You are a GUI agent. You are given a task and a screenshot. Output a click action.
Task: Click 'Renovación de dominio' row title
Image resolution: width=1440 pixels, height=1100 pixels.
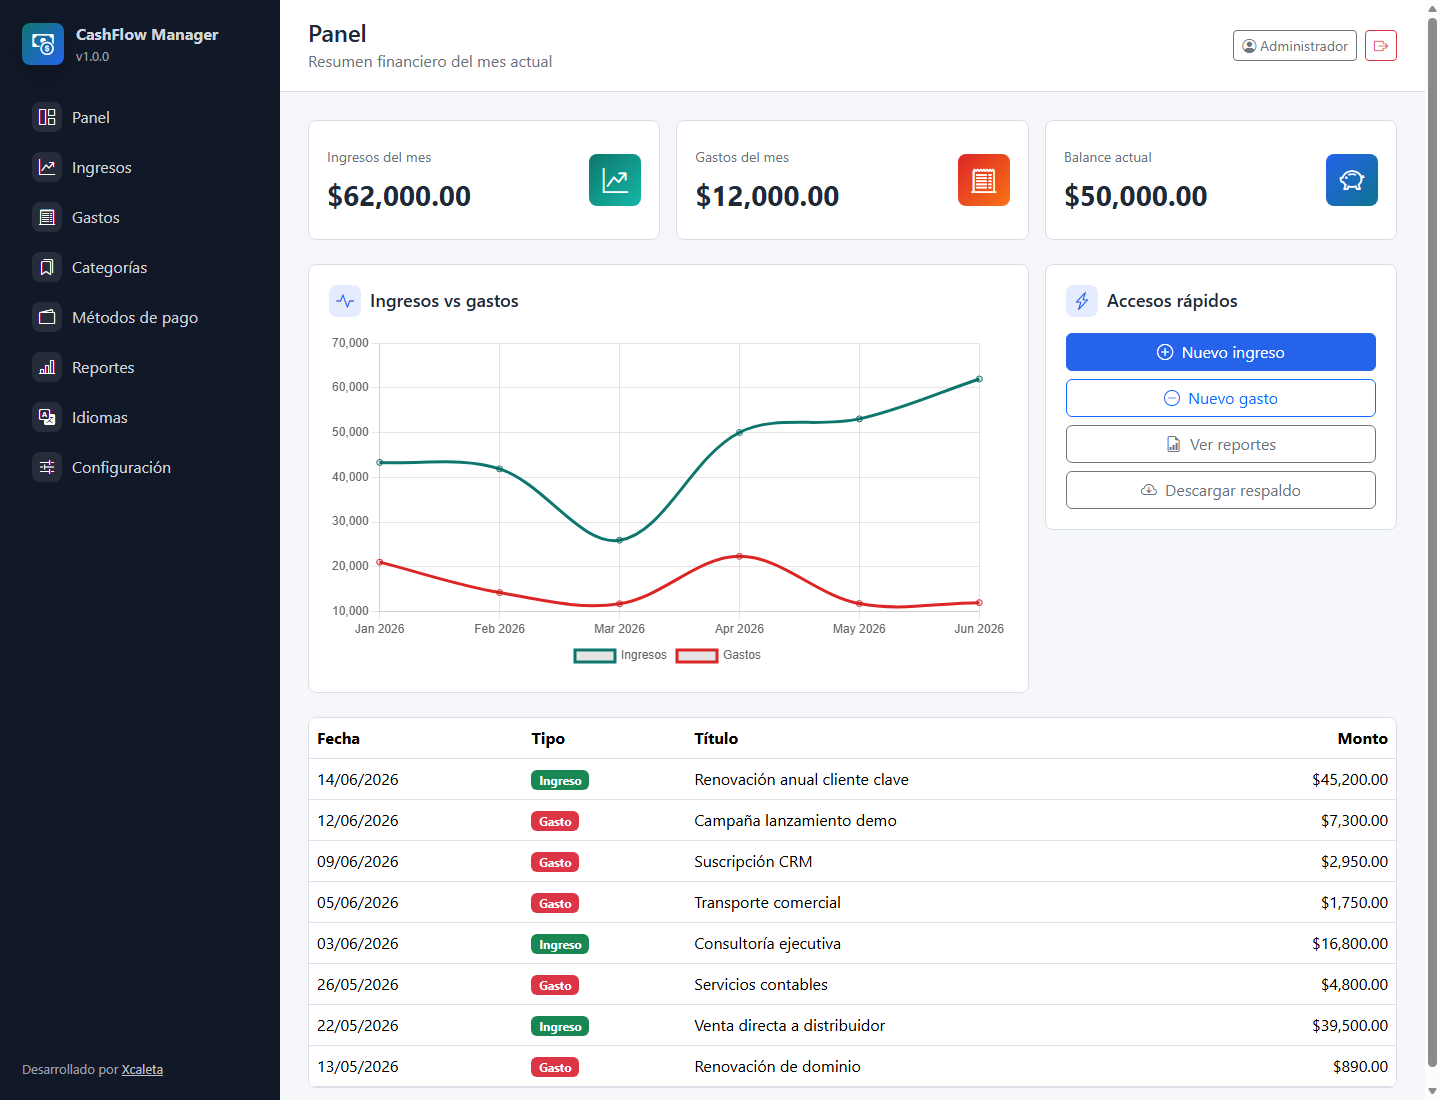777,1067
